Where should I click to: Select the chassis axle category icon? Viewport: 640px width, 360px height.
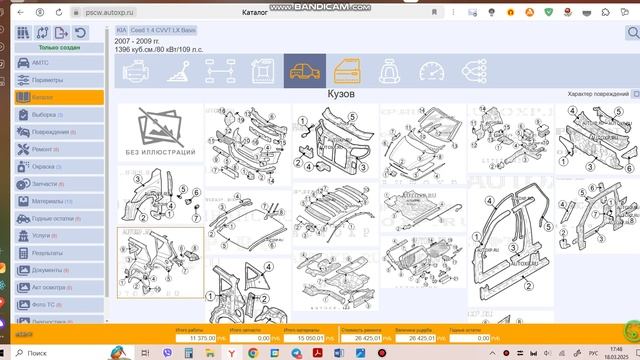click(x=220, y=71)
